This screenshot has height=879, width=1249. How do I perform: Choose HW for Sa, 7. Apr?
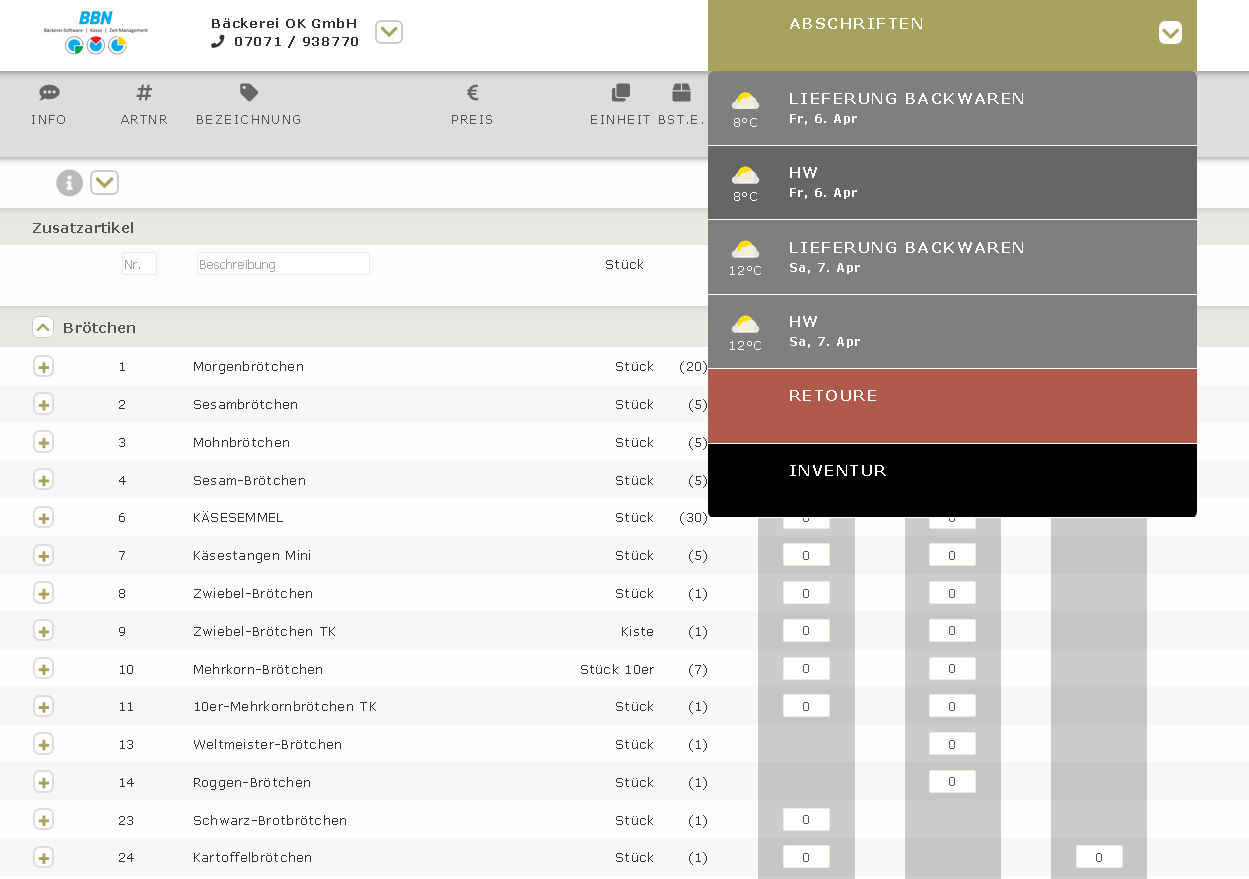point(951,331)
